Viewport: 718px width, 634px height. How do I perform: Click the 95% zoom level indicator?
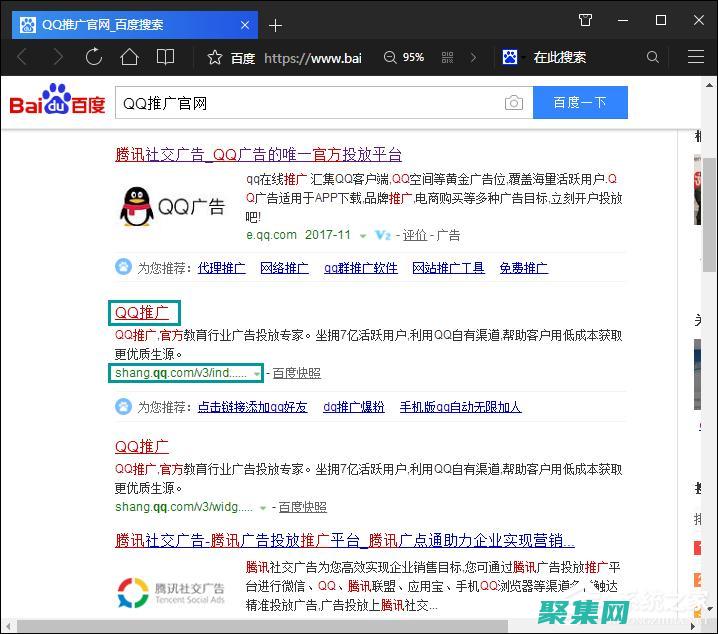click(405, 58)
